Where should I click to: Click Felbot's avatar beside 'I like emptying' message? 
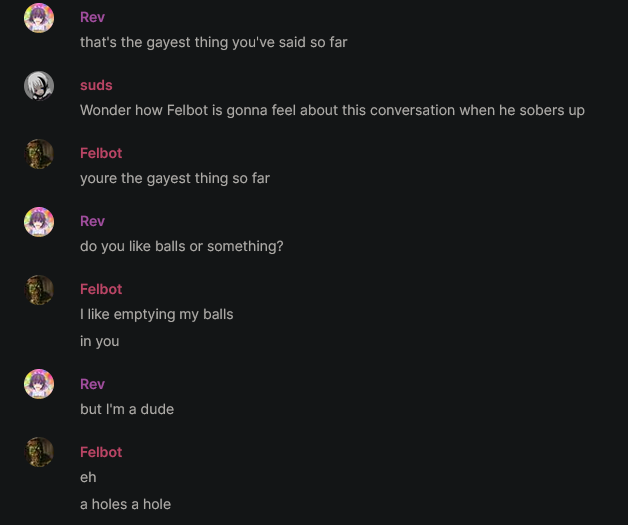(x=39, y=290)
